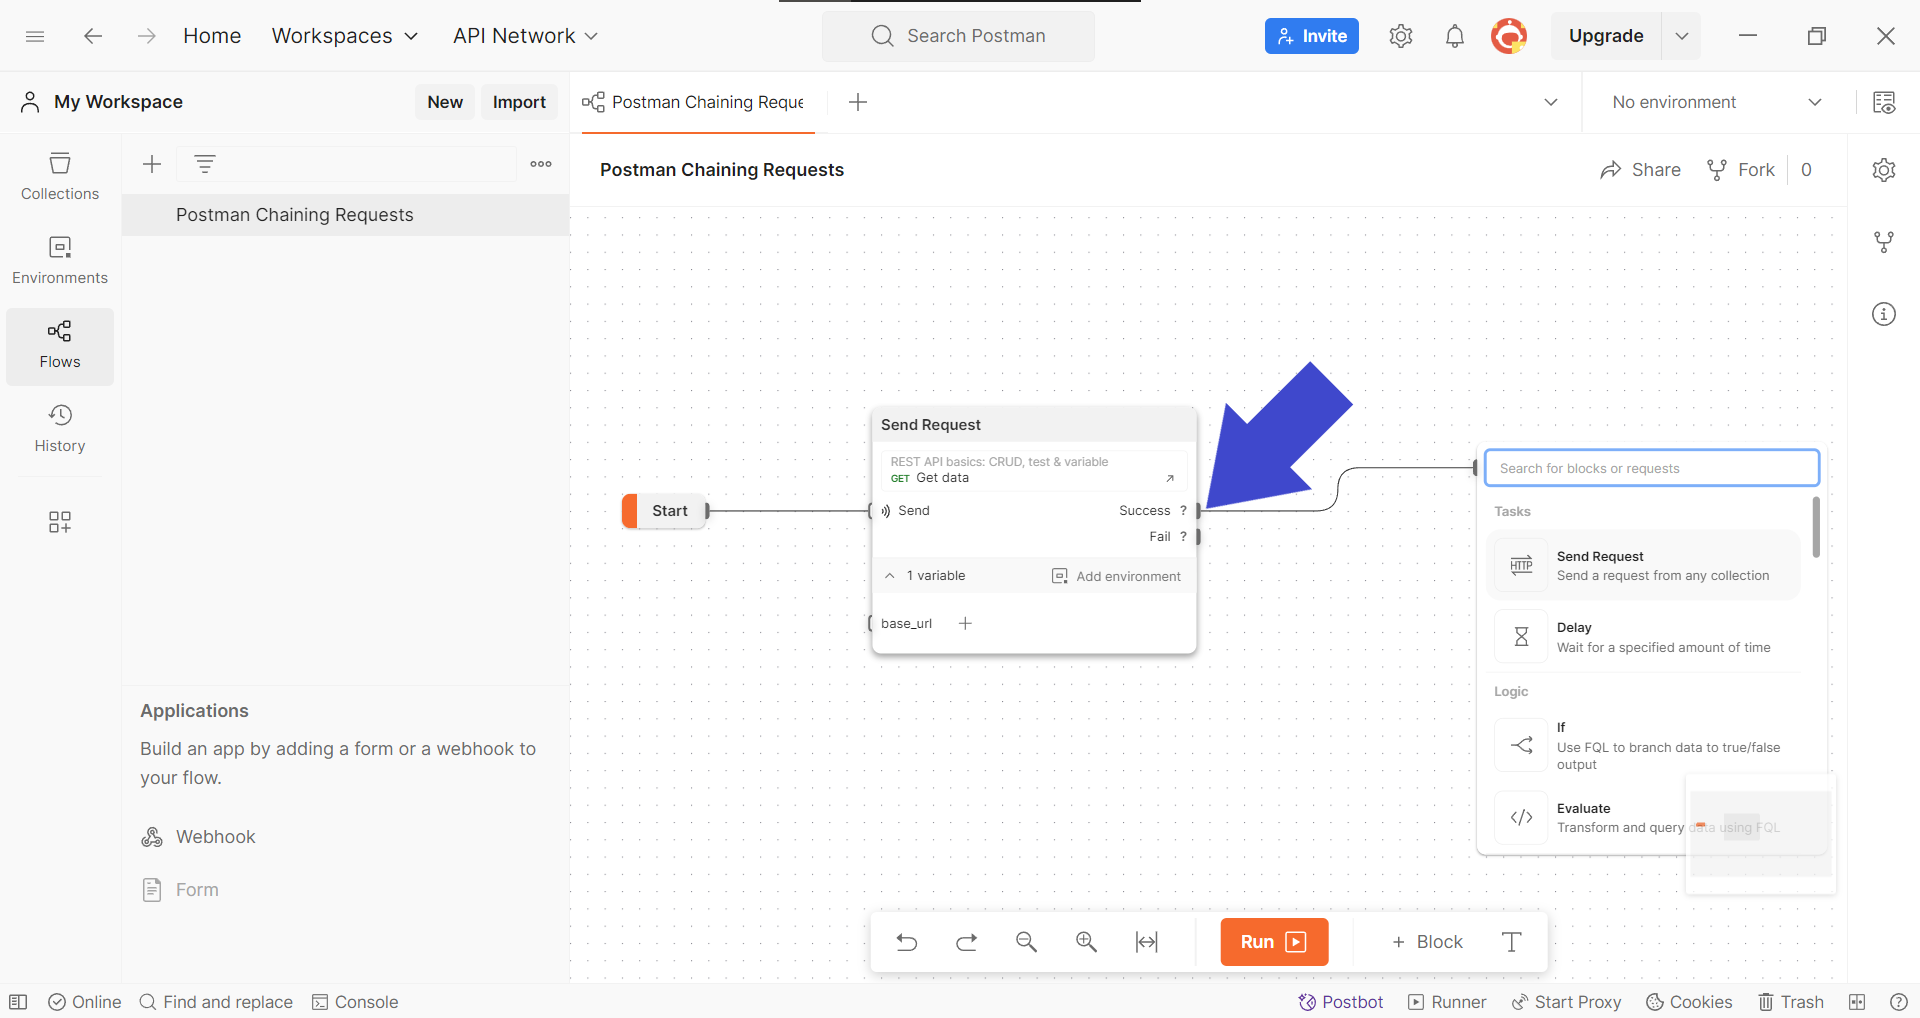Add variable with plus next to base_url
Viewport: 1920px width, 1018px height.
[965, 624]
